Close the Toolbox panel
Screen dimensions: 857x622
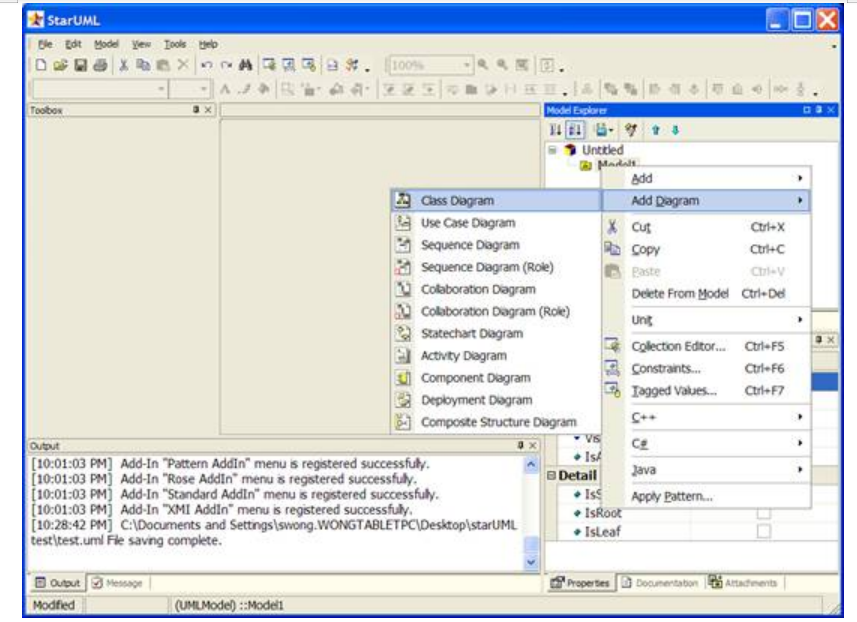[208, 110]
